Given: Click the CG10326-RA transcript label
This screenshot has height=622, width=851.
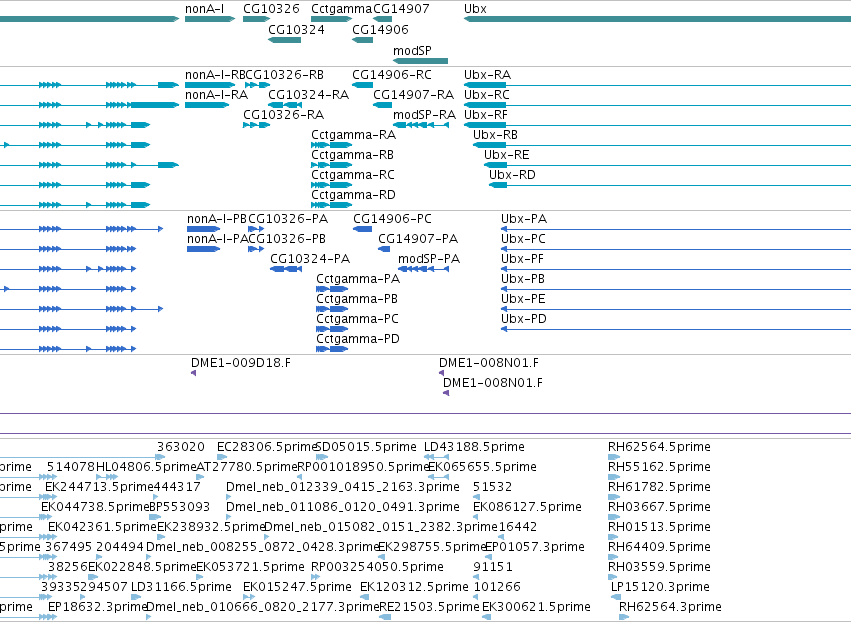Looking at the screenshot, I should click(x=283, y=115).
